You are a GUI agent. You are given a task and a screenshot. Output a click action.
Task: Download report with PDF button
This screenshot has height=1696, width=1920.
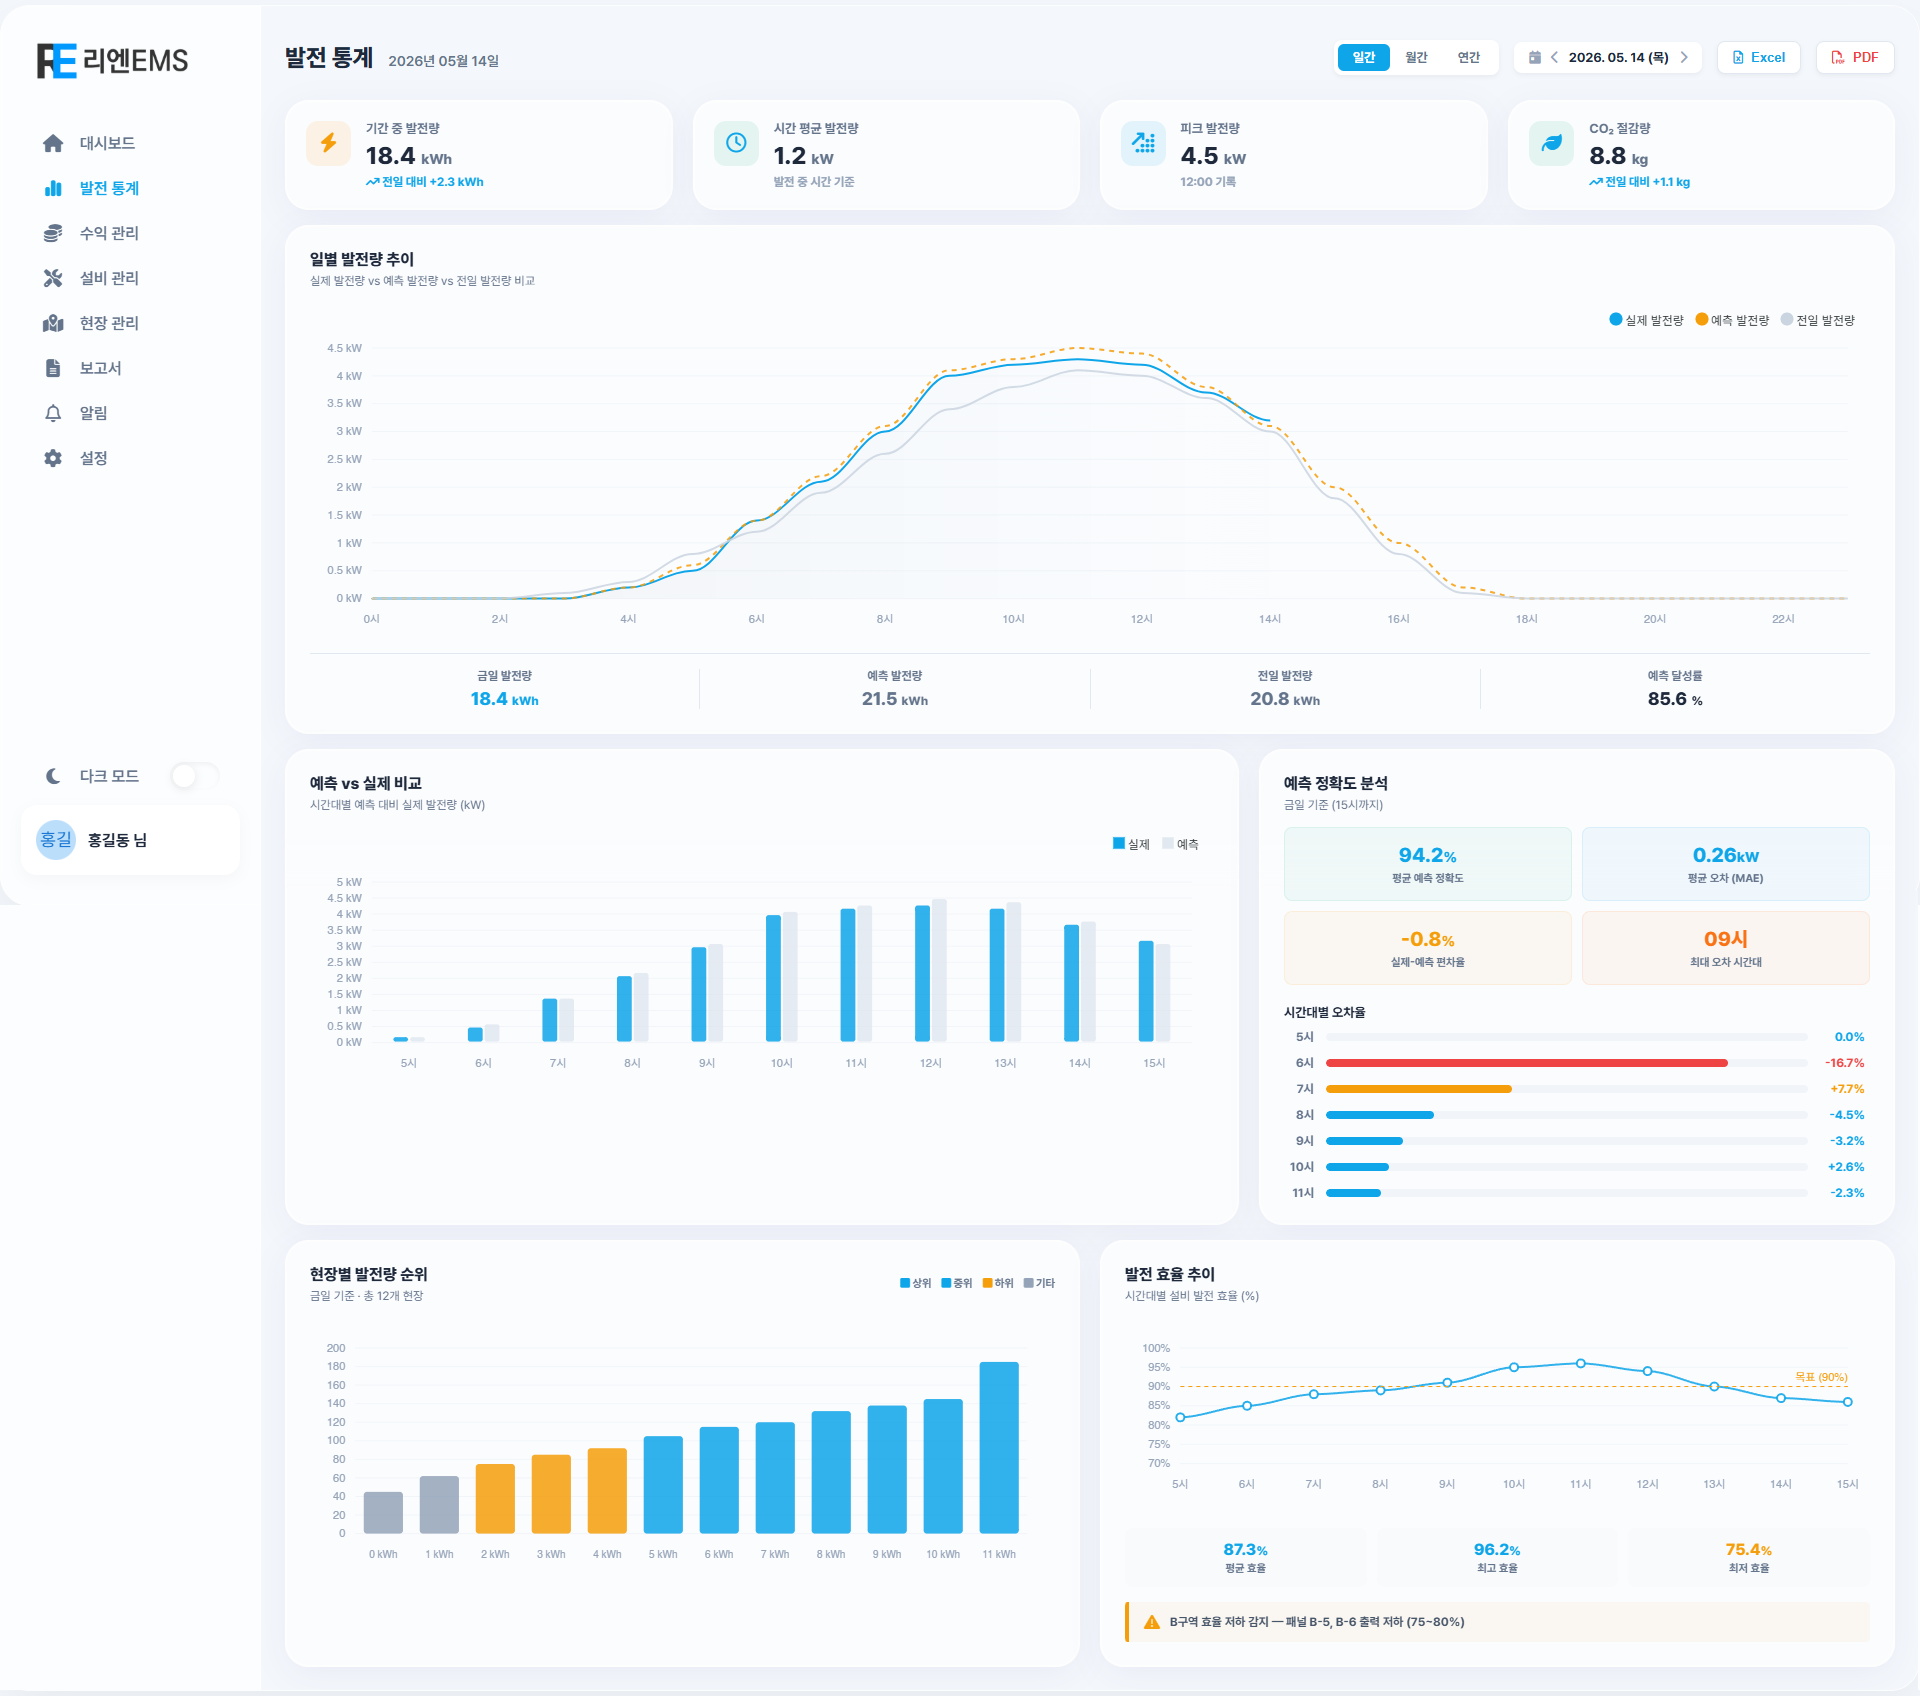point(1854,58)
